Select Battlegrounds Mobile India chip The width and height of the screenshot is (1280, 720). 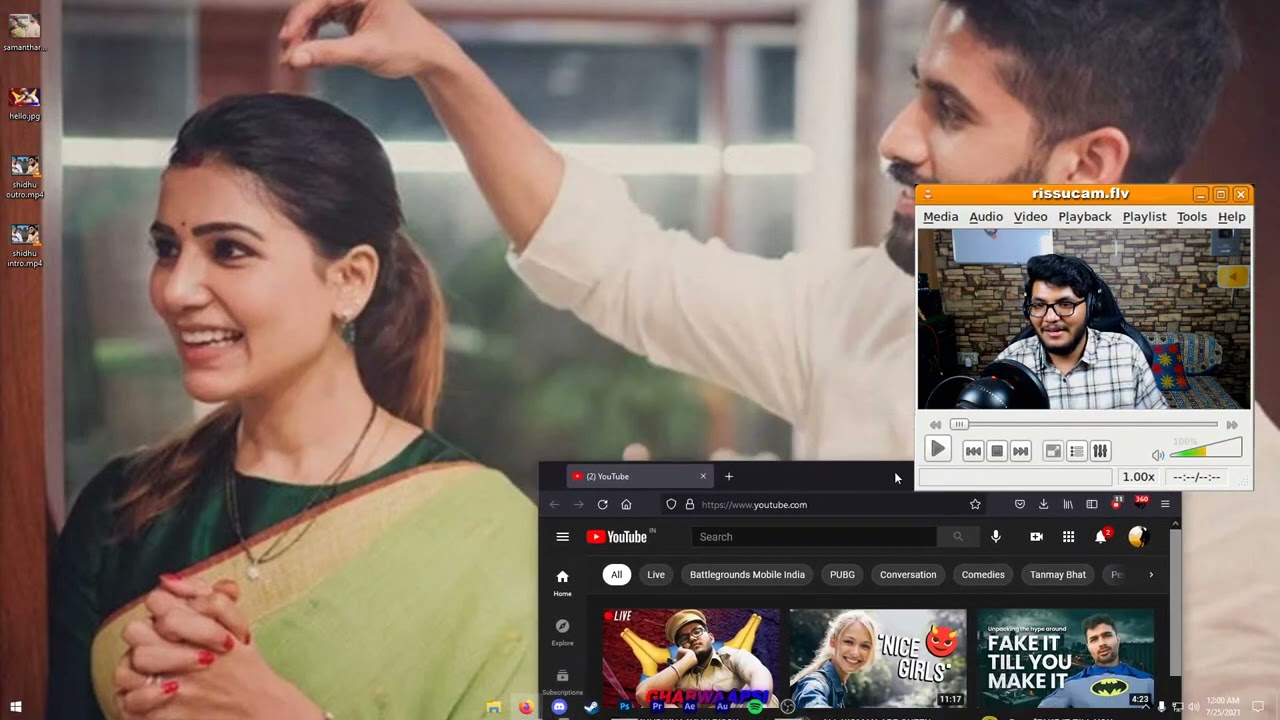pyautogui.click(x=747, y=574)
